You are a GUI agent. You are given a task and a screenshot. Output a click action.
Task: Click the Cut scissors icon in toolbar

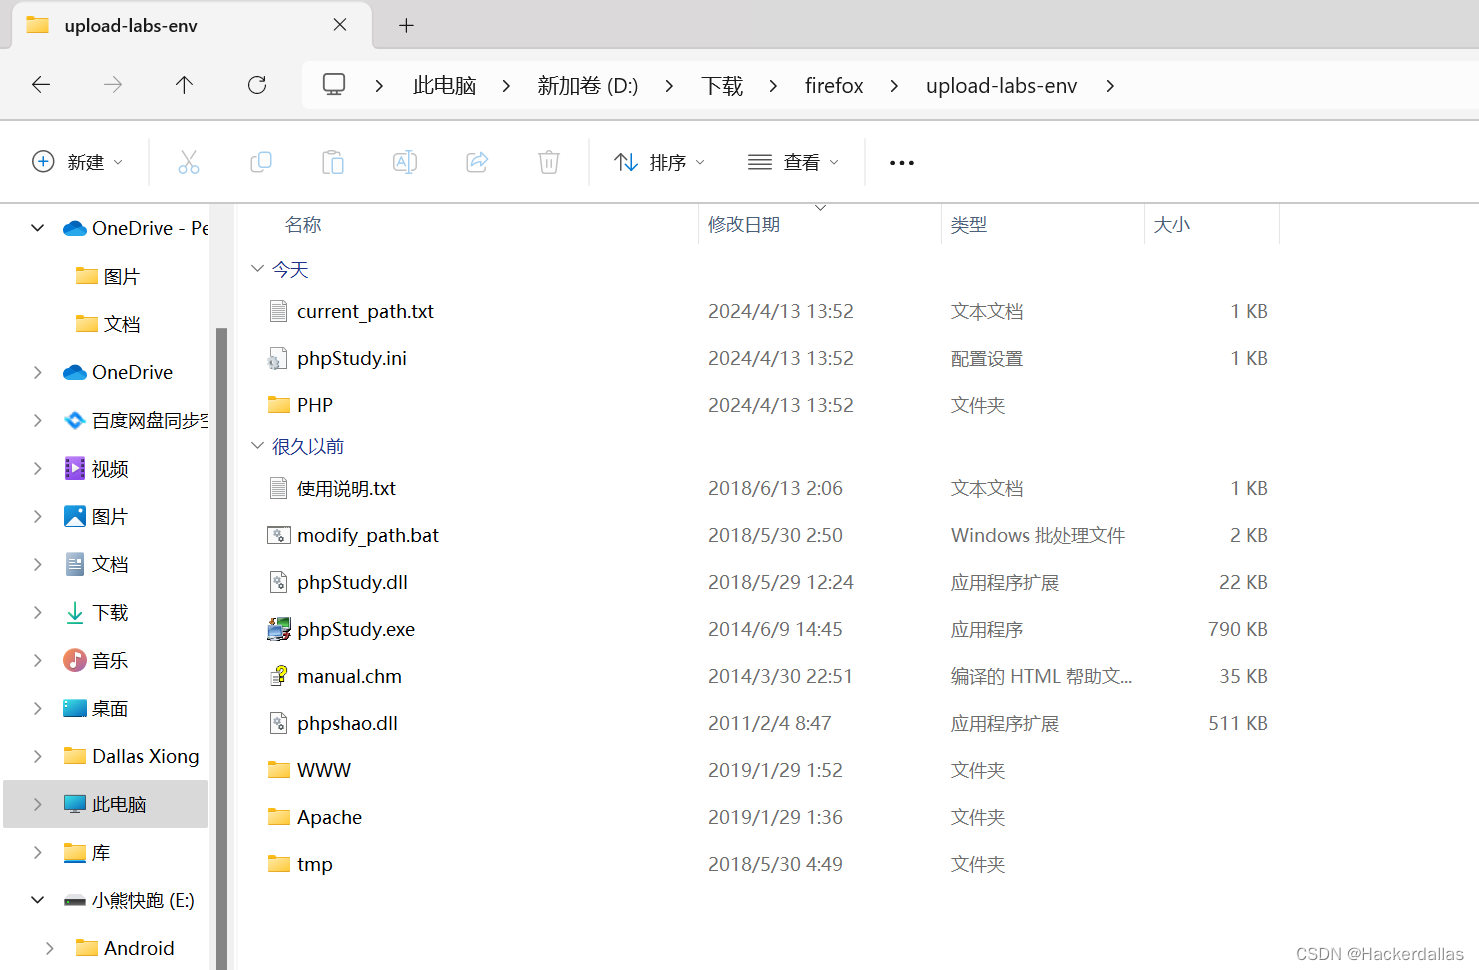tap(188, 162)
